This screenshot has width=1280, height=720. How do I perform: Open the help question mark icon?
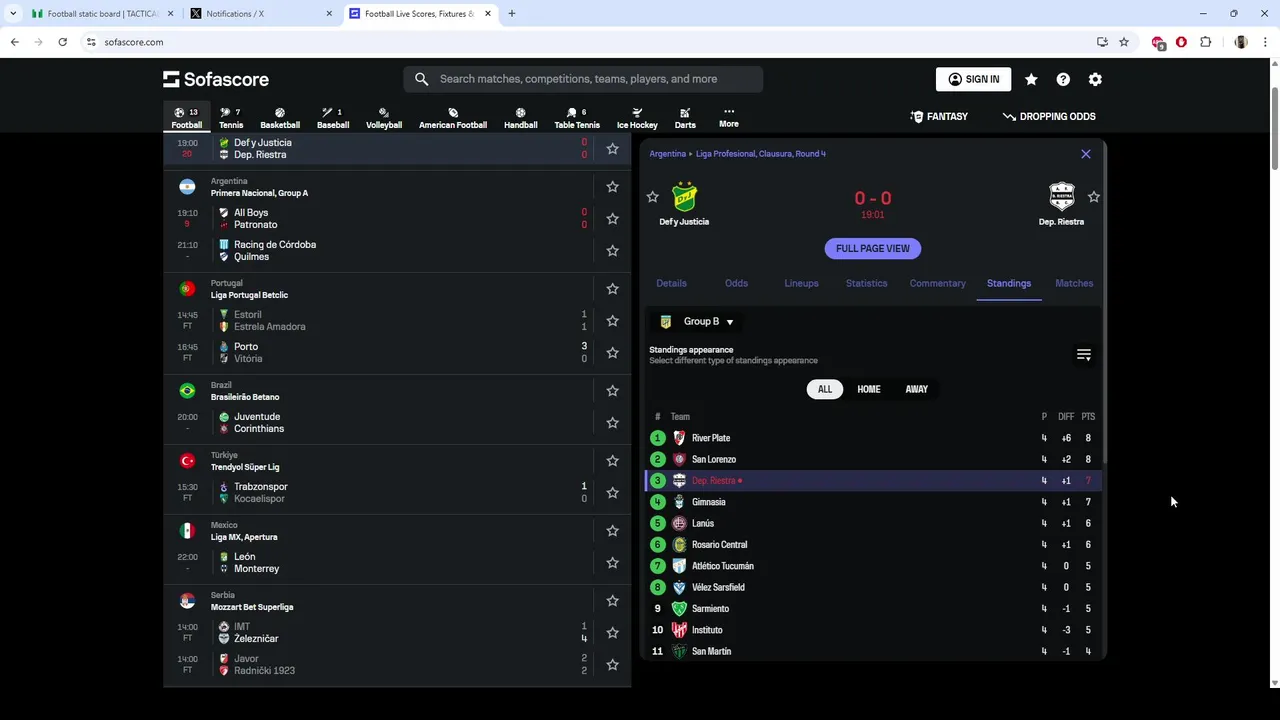(1063, 79)
